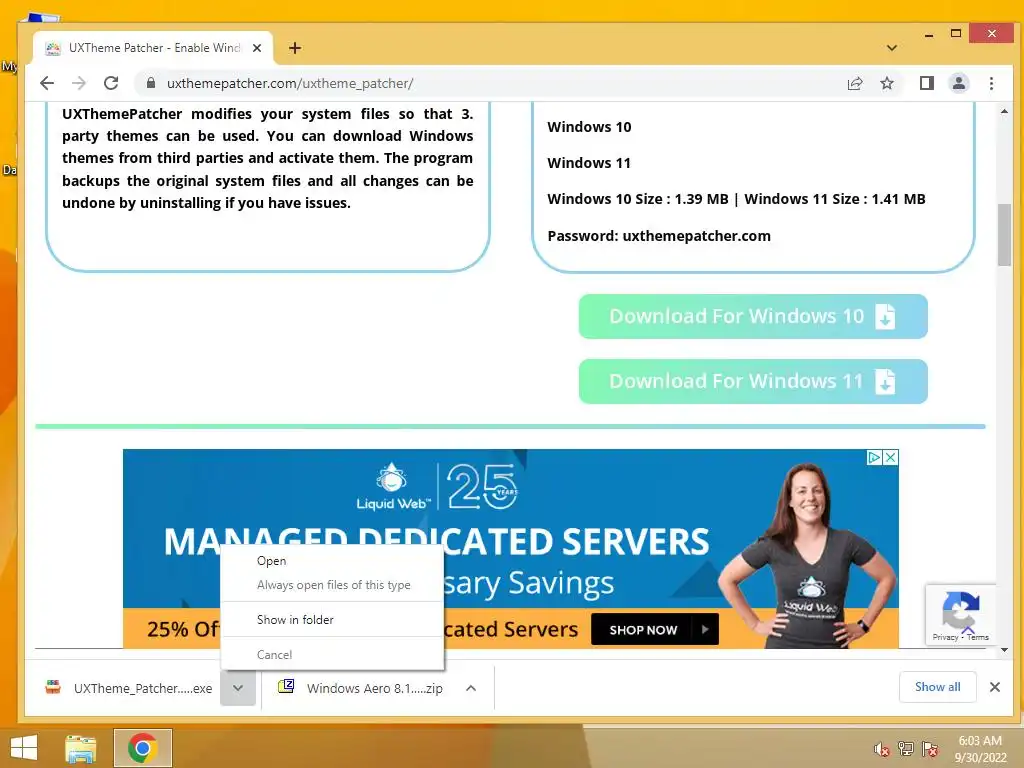
Task: Choose Show in folder
Action: point(332,619)
